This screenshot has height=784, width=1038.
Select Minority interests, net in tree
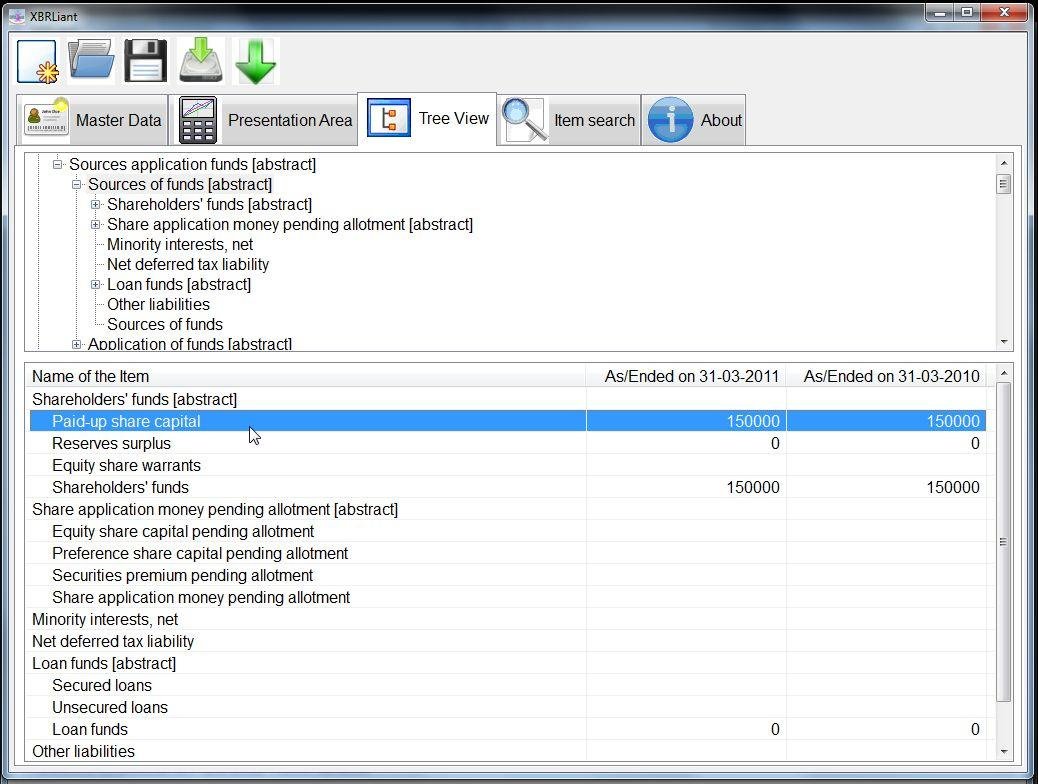[x=180, y=244]
